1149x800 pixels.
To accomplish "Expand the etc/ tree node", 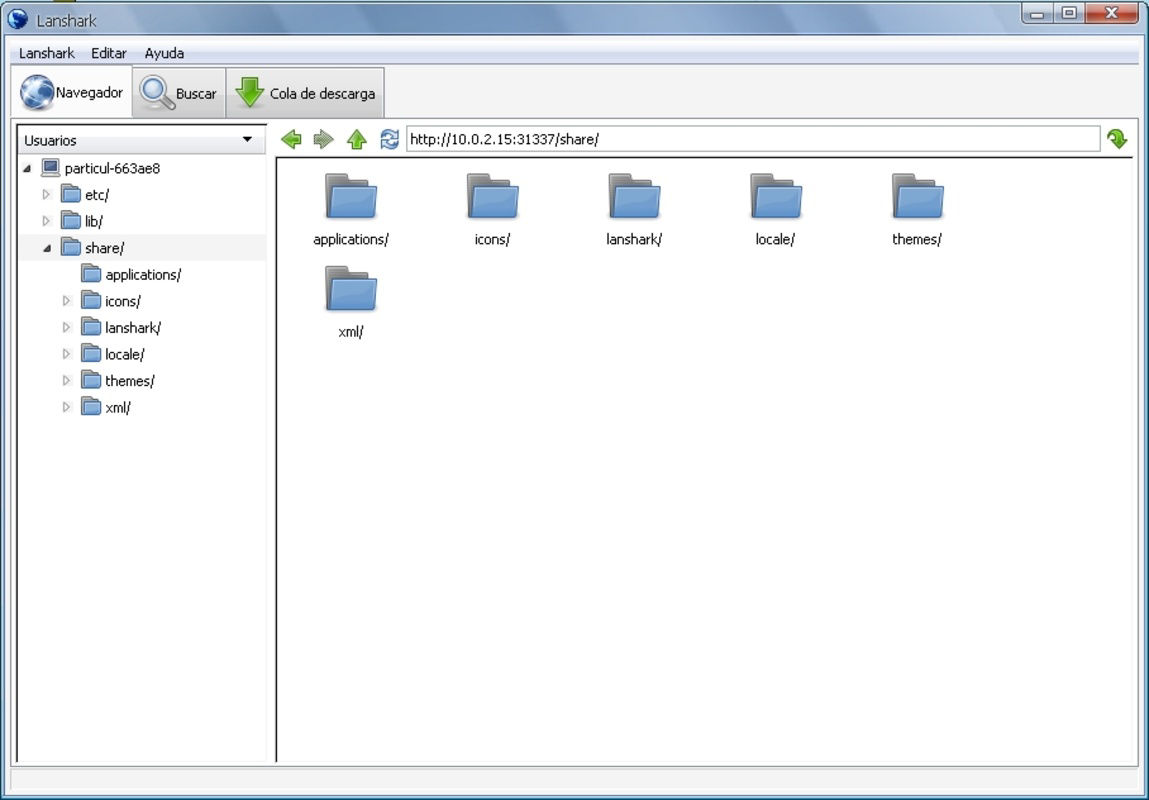I will [46, 195].
